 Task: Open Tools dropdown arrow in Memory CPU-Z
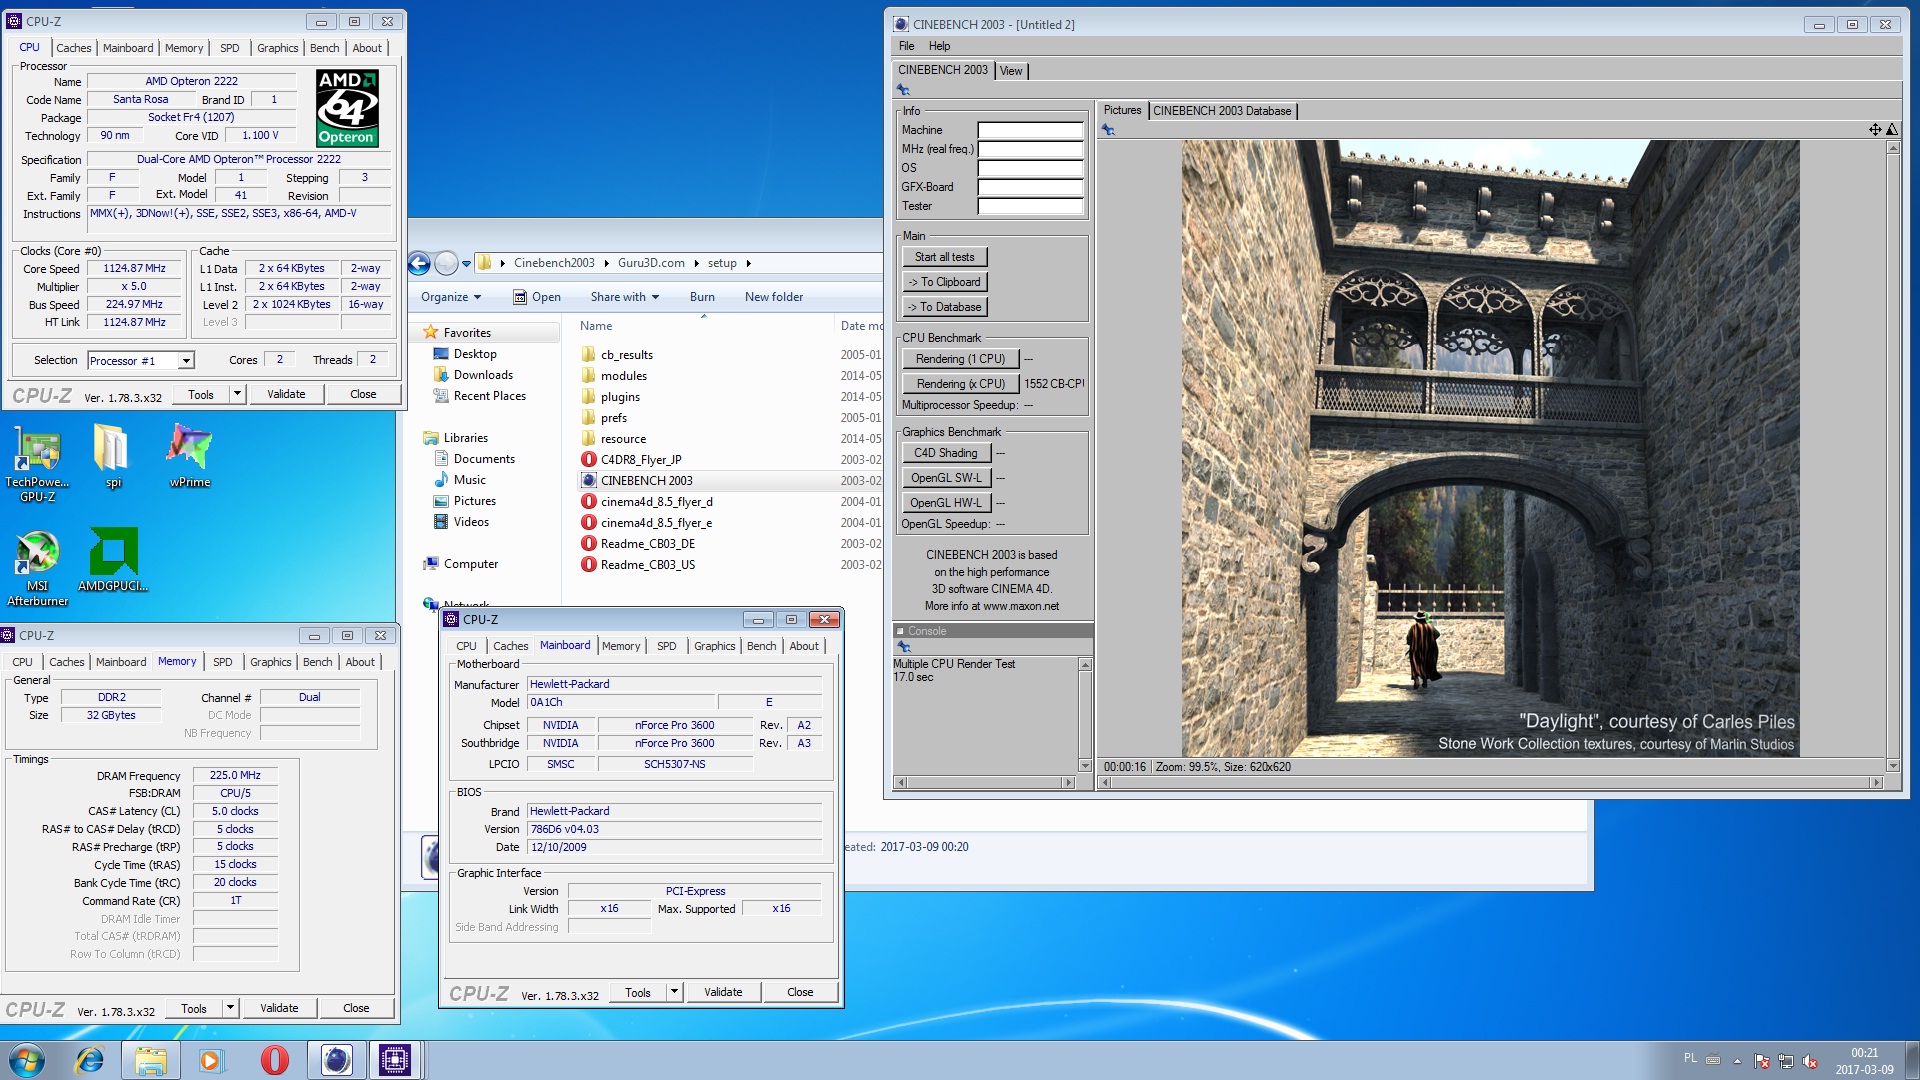[230, 1008]
